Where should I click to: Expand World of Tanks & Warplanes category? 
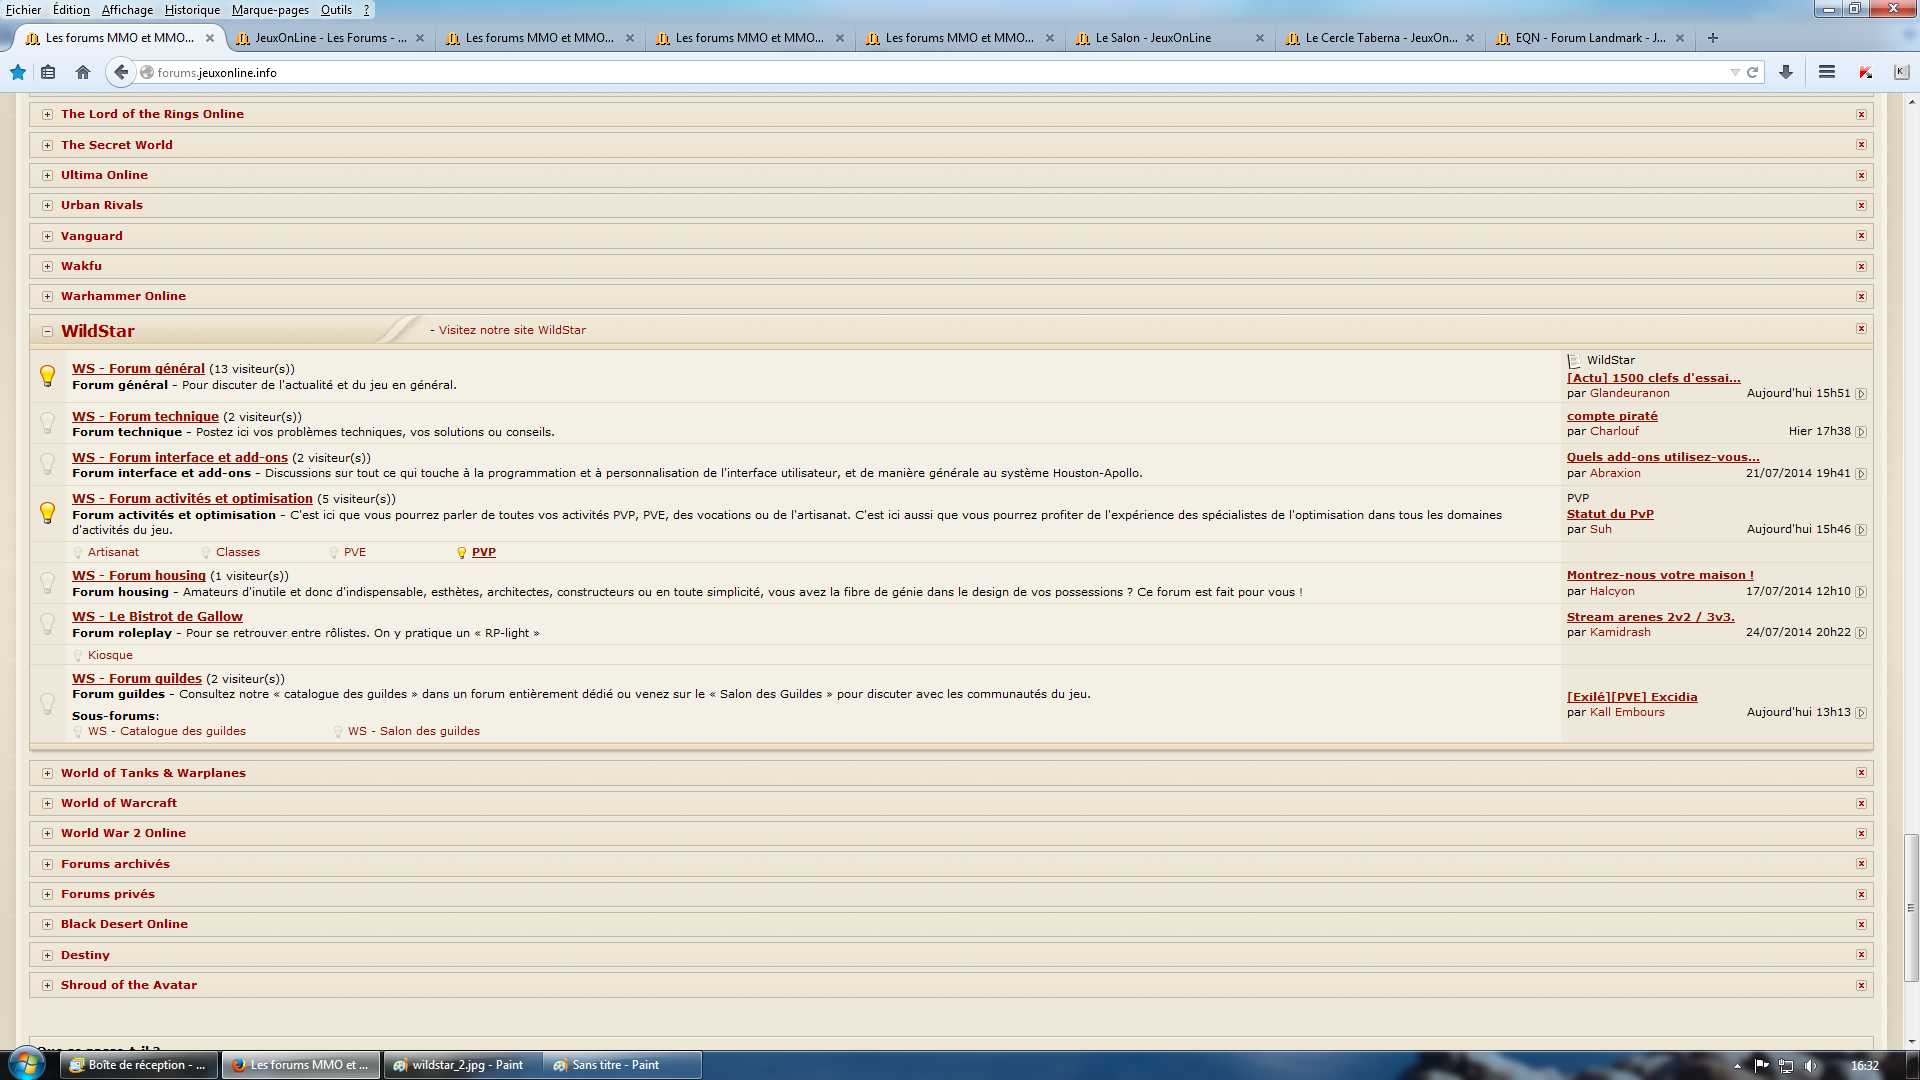pos(47,774)
